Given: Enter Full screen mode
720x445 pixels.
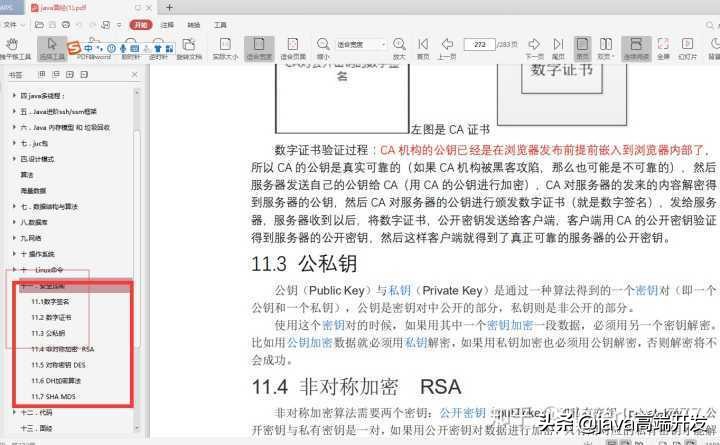Looking at the screenshot, I should tap(663, 48).
